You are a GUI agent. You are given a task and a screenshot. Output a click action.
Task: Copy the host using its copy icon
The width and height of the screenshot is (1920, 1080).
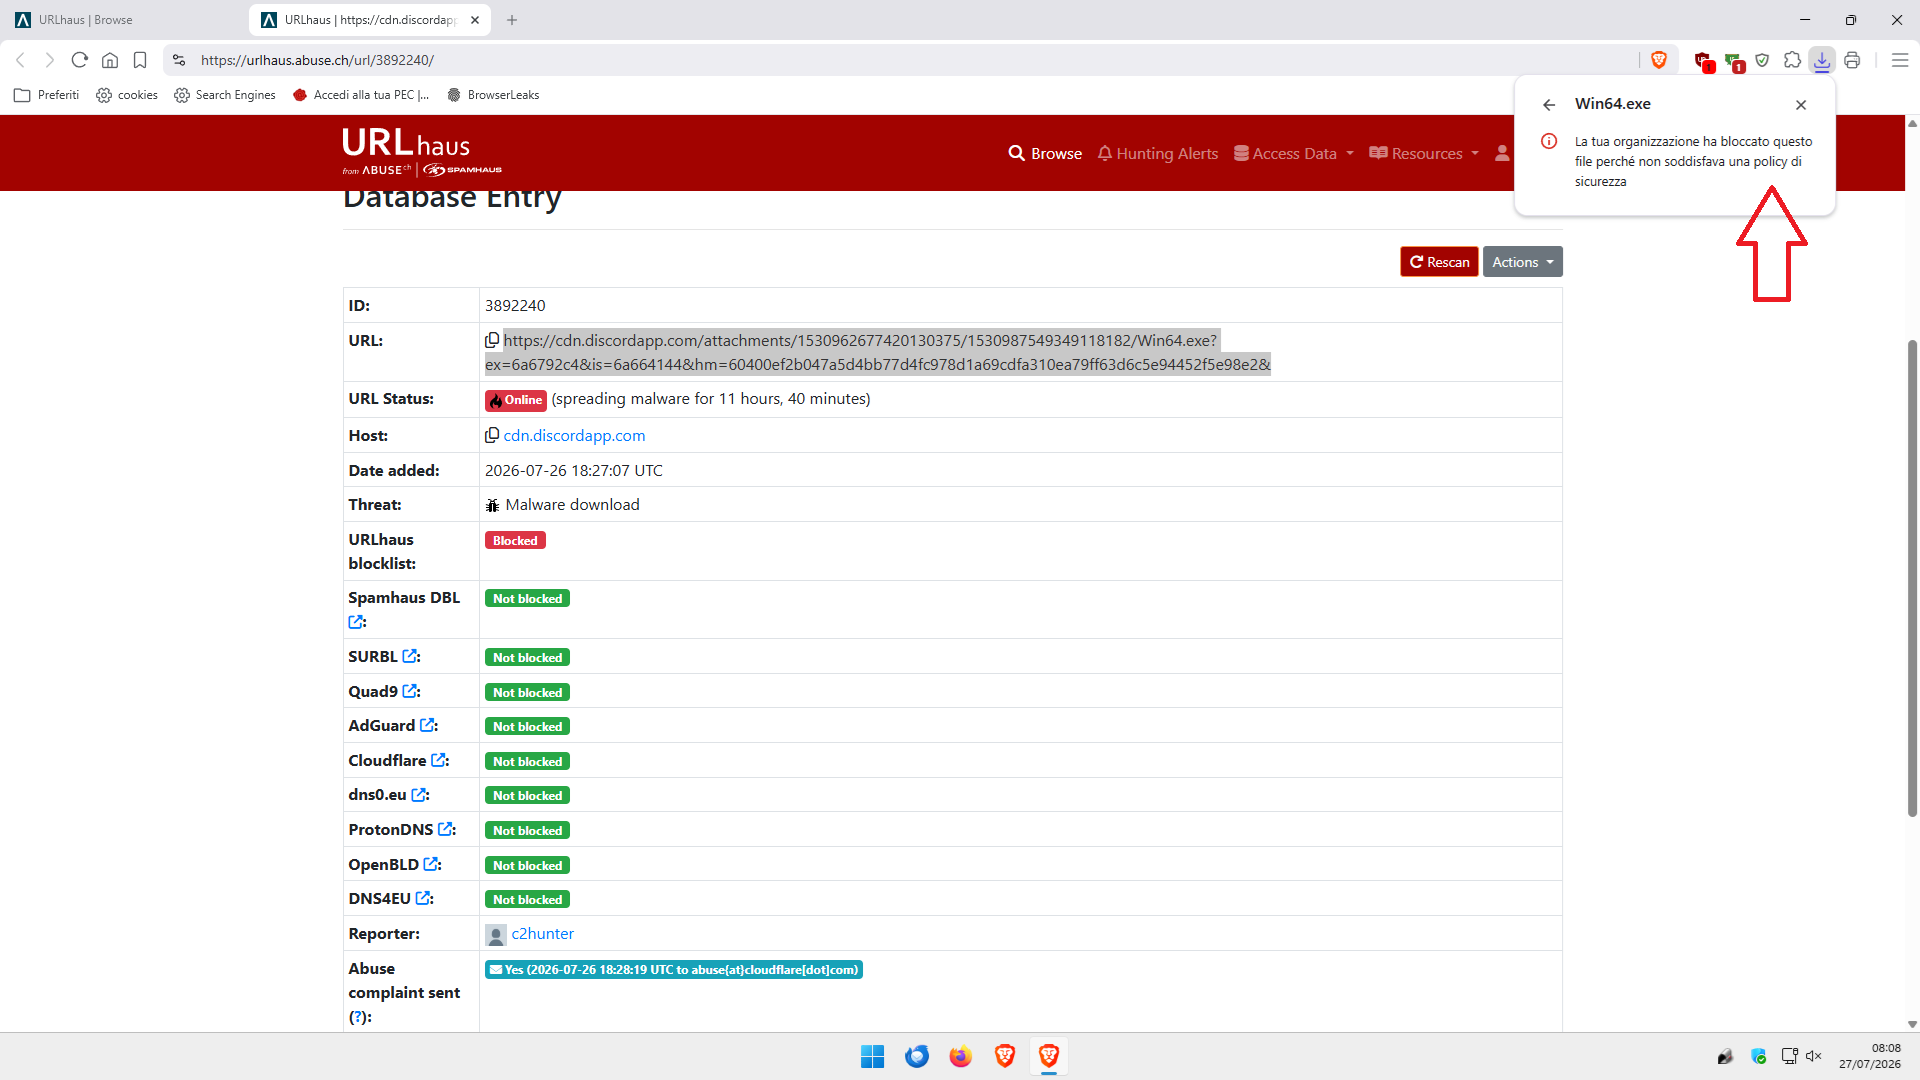[x=492, y=435]
